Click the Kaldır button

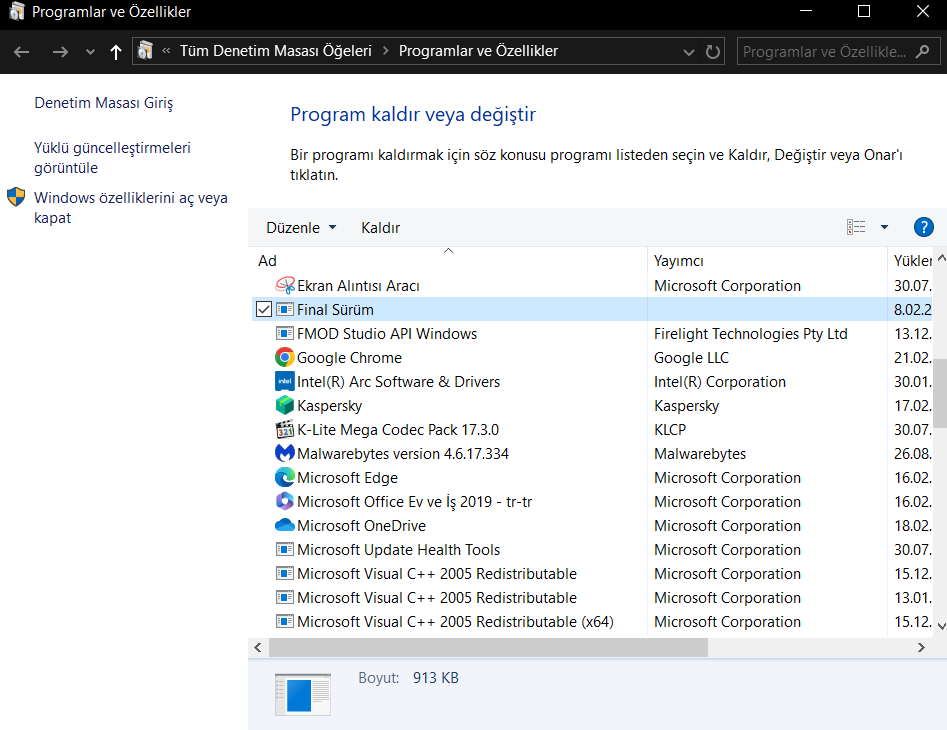pyautogui.click(x=380, y=228)
